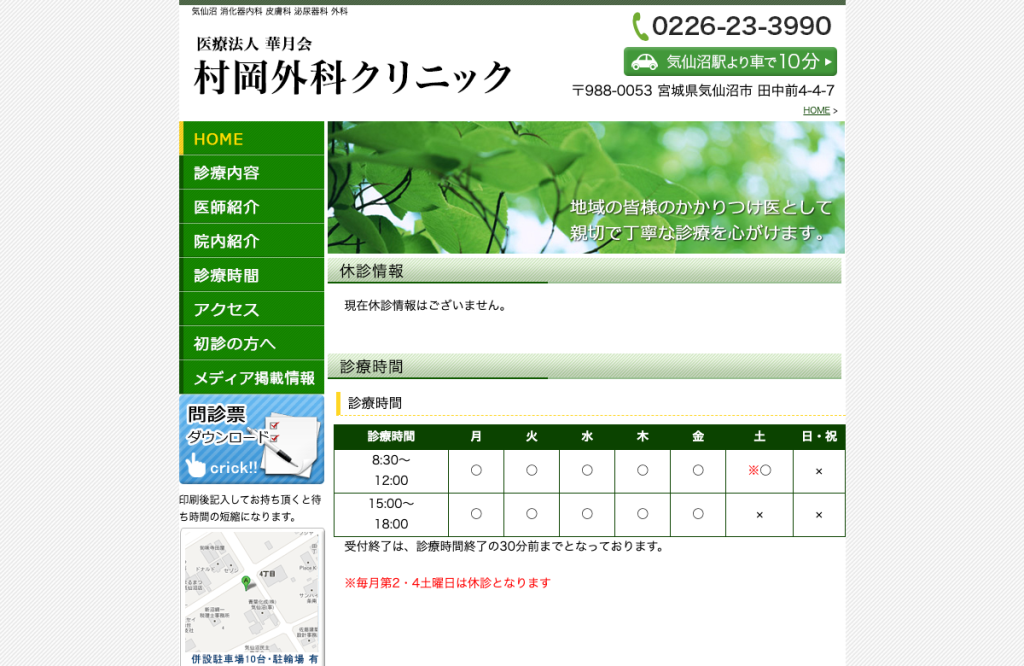Image resolution: width=1024 pixels, height=666 pixels.
Task: Click the × in Saturday afternoon cell
Action: coord(760,515)
